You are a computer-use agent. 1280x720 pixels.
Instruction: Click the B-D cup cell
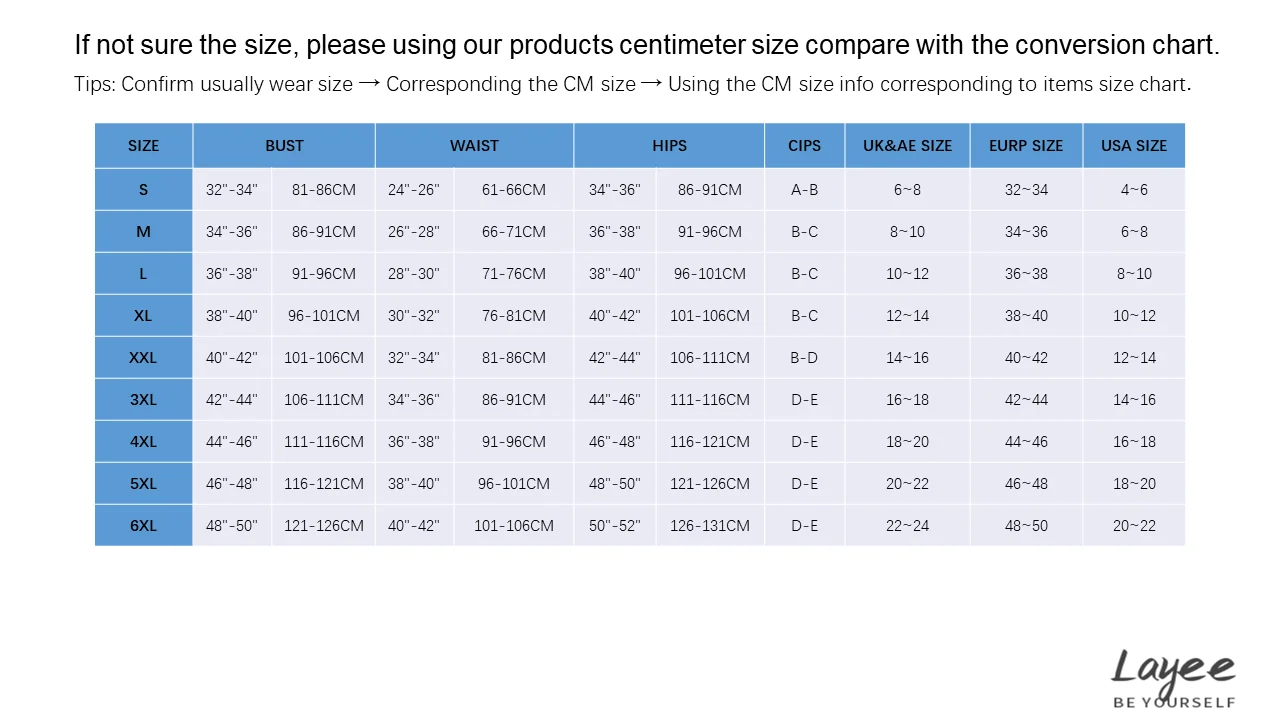(x=805, y=357)
